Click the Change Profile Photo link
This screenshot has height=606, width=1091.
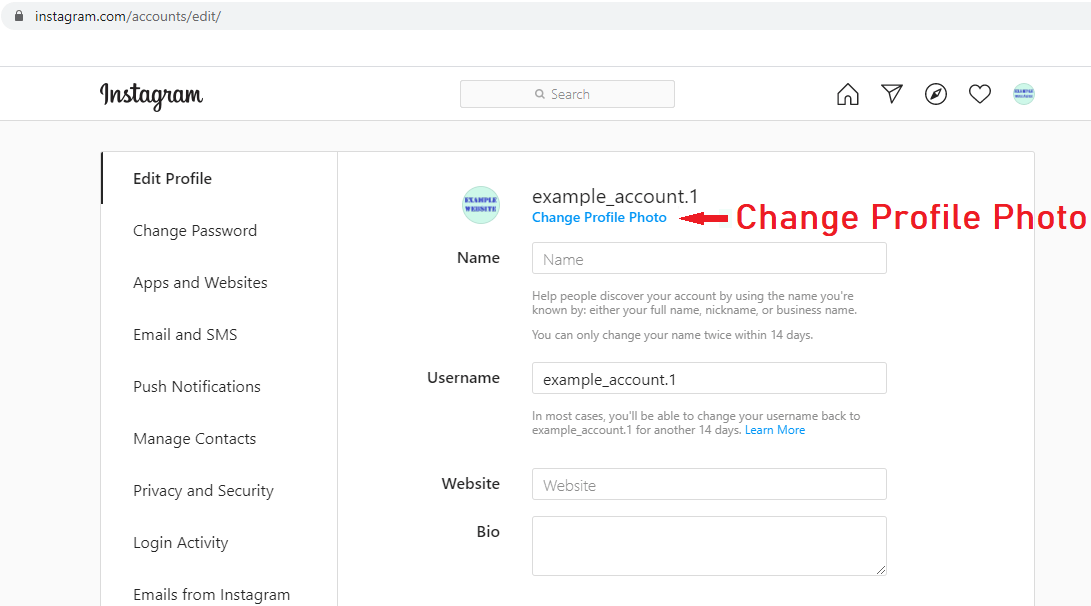coord(599,218)
